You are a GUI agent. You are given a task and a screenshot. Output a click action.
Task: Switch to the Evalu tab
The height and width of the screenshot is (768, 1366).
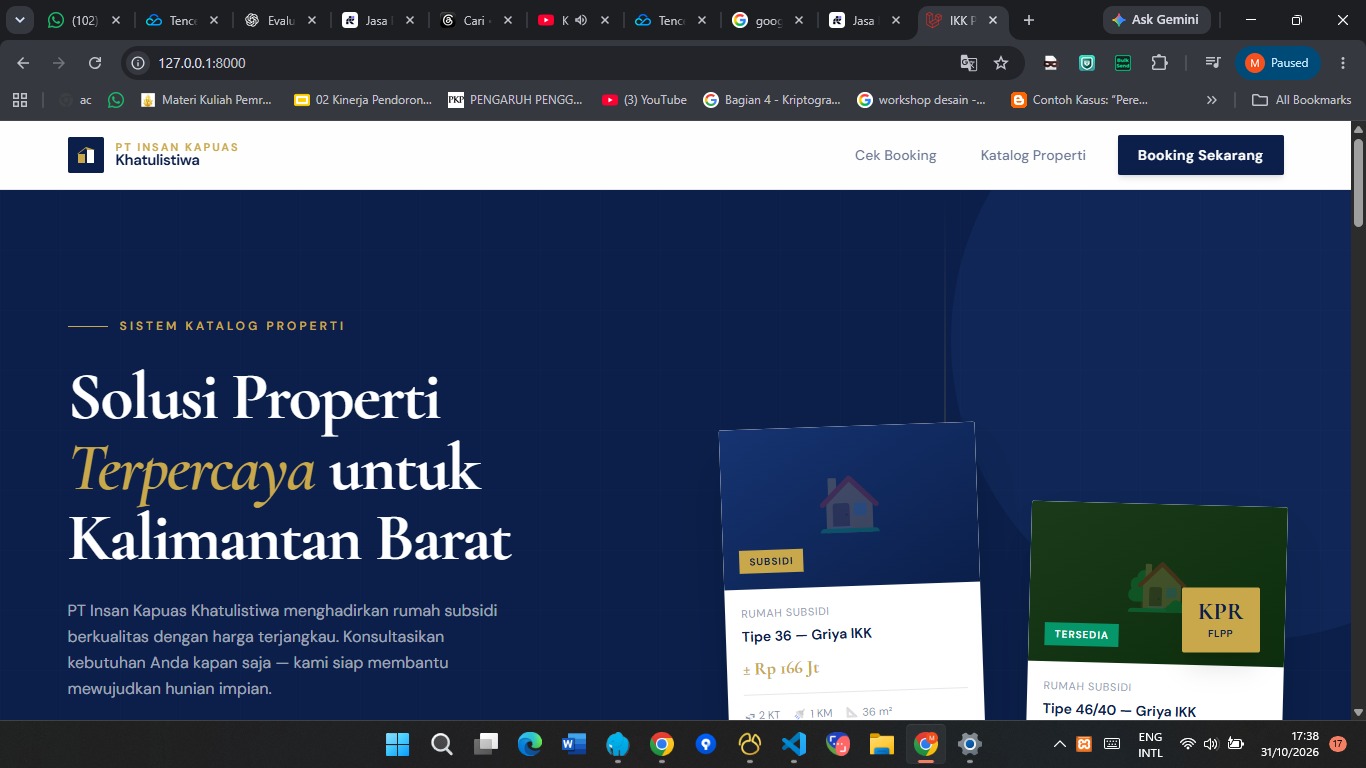[282, 20]
